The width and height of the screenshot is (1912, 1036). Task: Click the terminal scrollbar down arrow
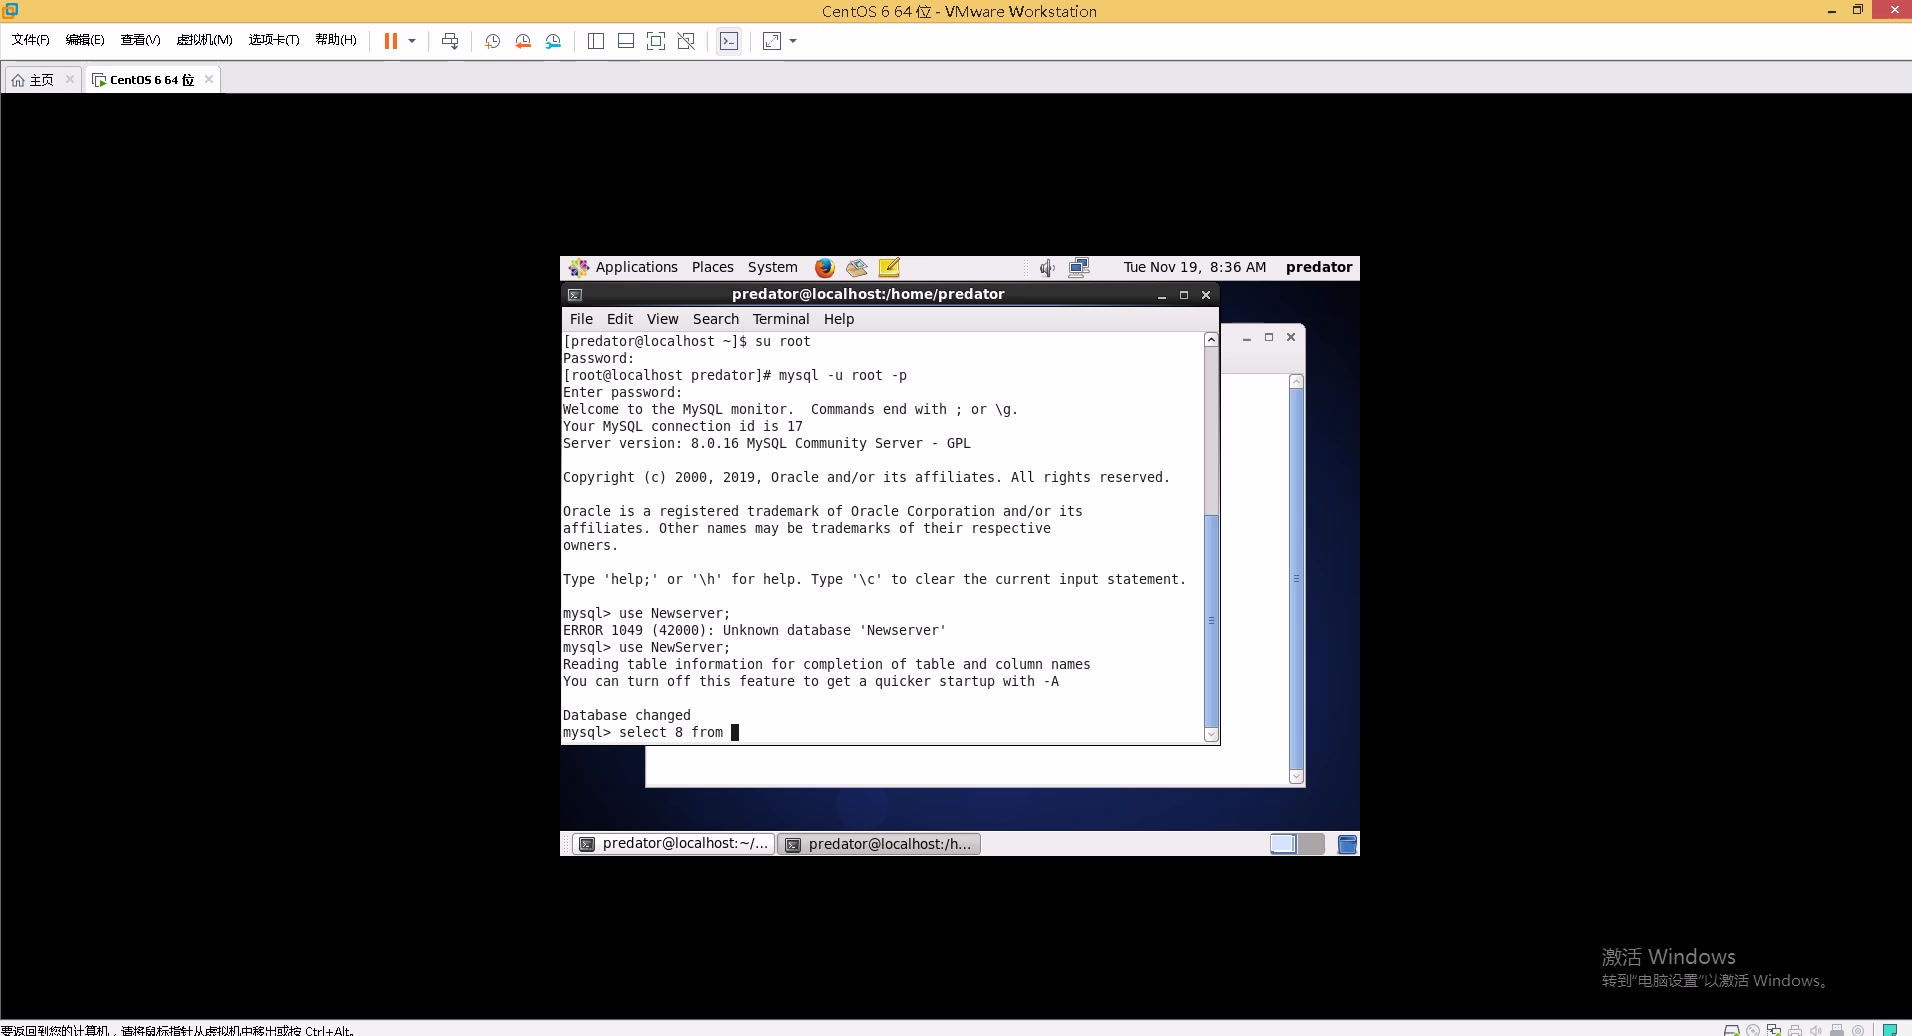pyautogui.click(x=1210, y=734)
